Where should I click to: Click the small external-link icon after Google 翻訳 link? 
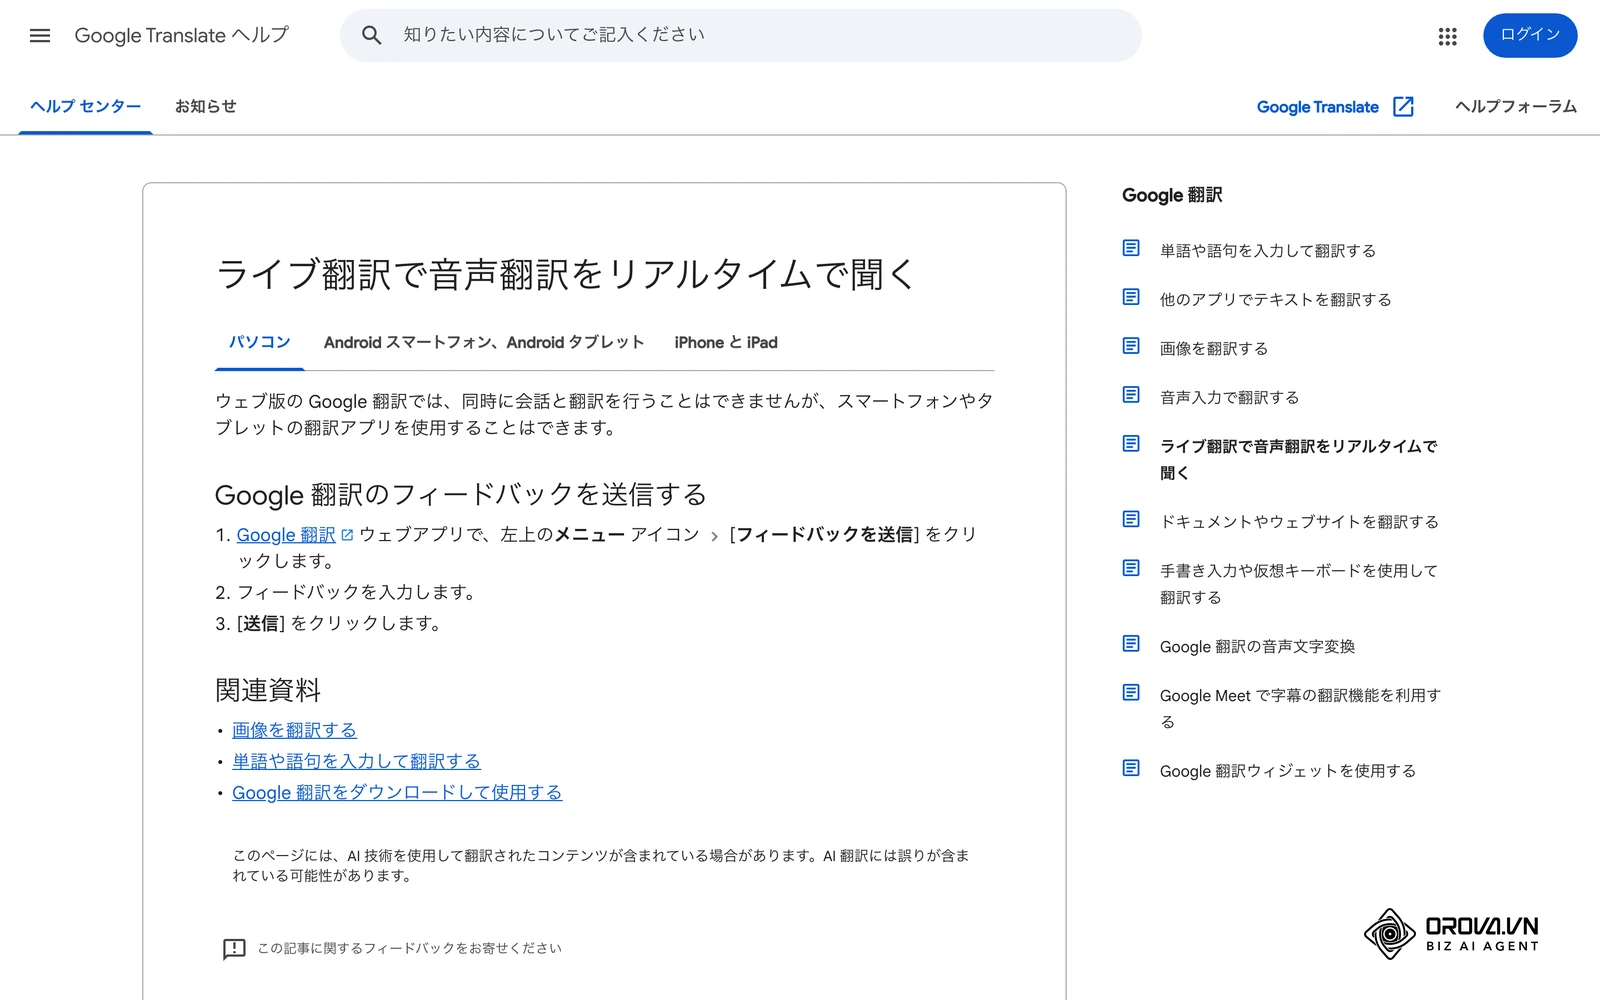pos(347,535)
